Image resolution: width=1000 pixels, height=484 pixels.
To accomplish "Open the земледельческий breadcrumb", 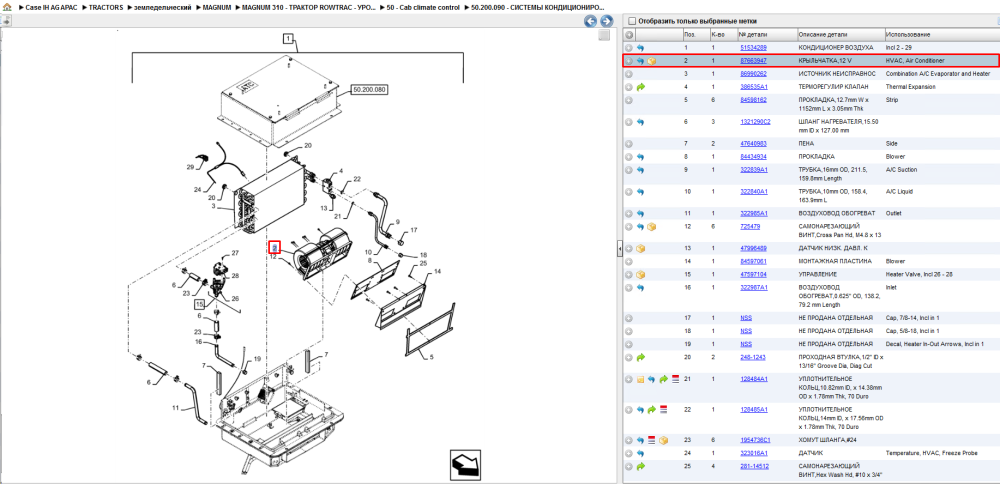I will click(163, 7).
